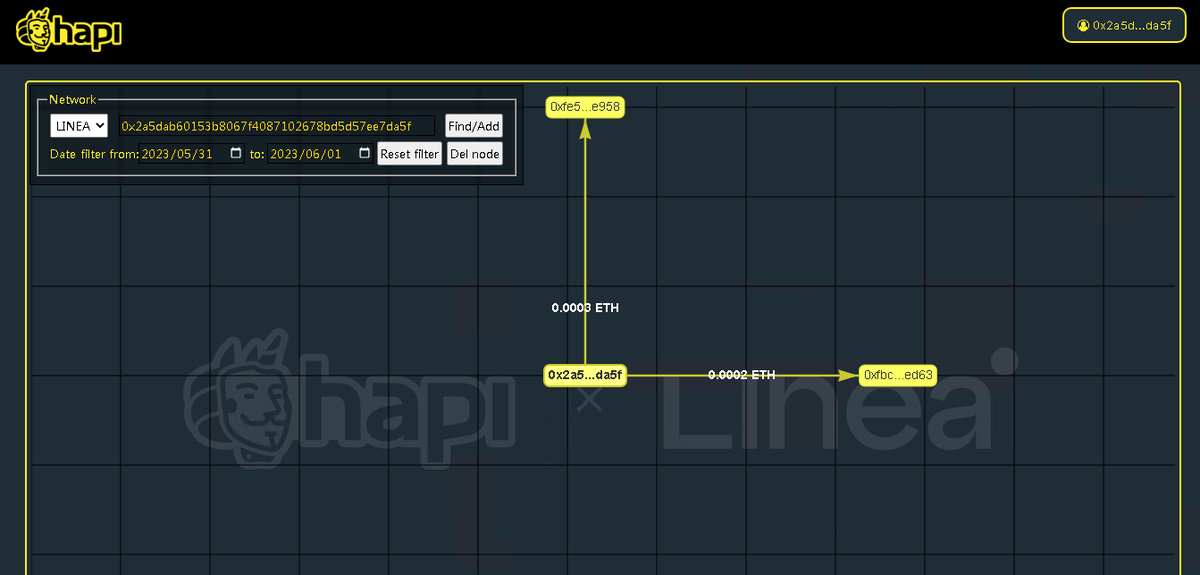Select central node 0x2a5...da5f
This screenshot has height=575, width=1200.
click(585, 375)
